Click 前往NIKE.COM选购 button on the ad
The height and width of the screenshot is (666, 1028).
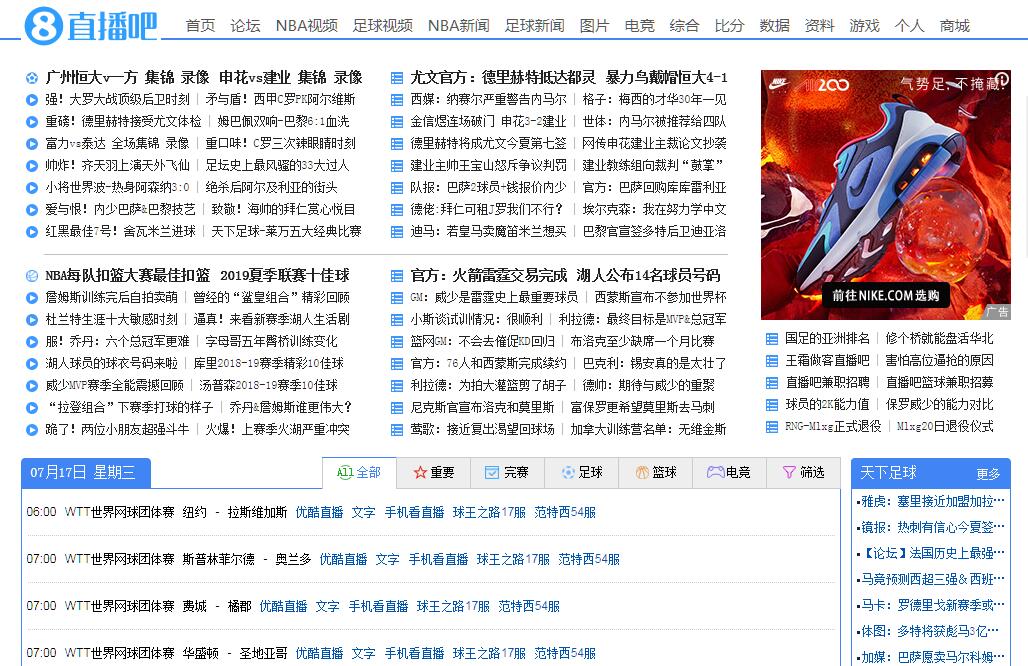[886, 295]
